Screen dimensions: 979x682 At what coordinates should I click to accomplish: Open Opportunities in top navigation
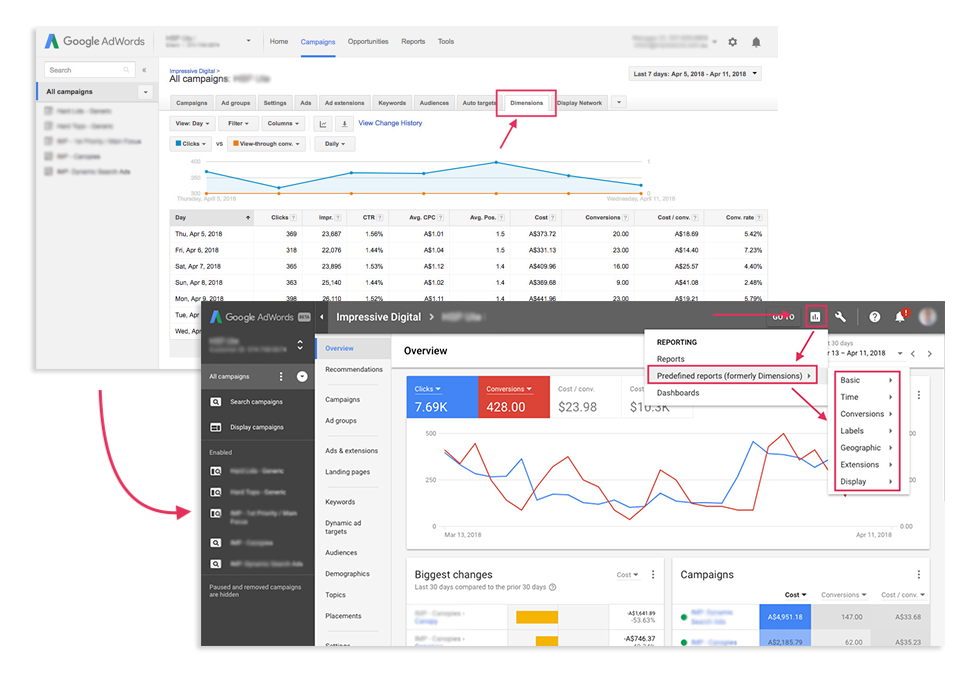pyautogui.click(x=368, y=41)
